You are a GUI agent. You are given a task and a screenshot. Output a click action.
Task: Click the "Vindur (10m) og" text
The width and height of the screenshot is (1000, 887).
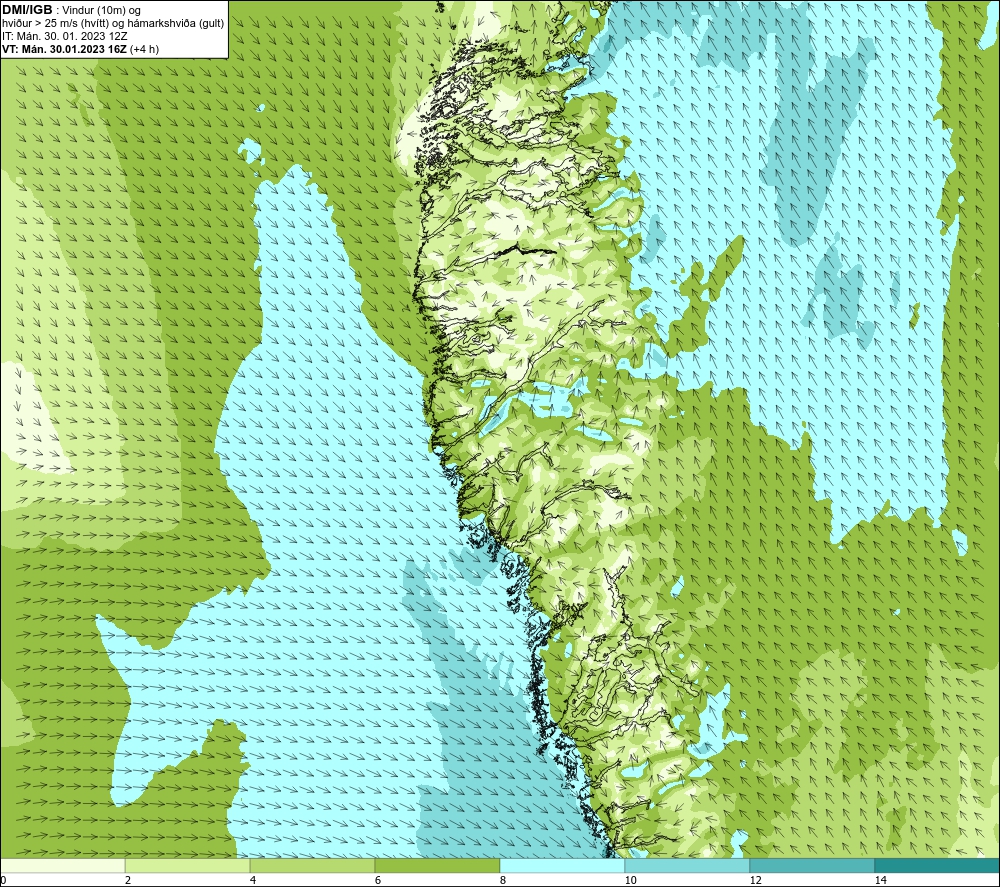[101, 11]
